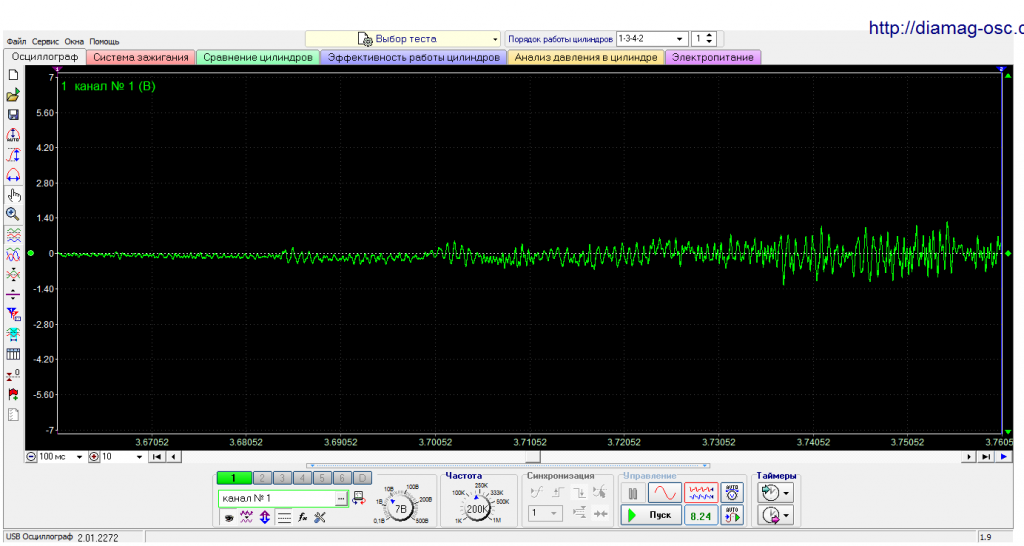Click the auto gauge setup button
The height and width of the screenshot is (546, 1024).
coord(732,492)
